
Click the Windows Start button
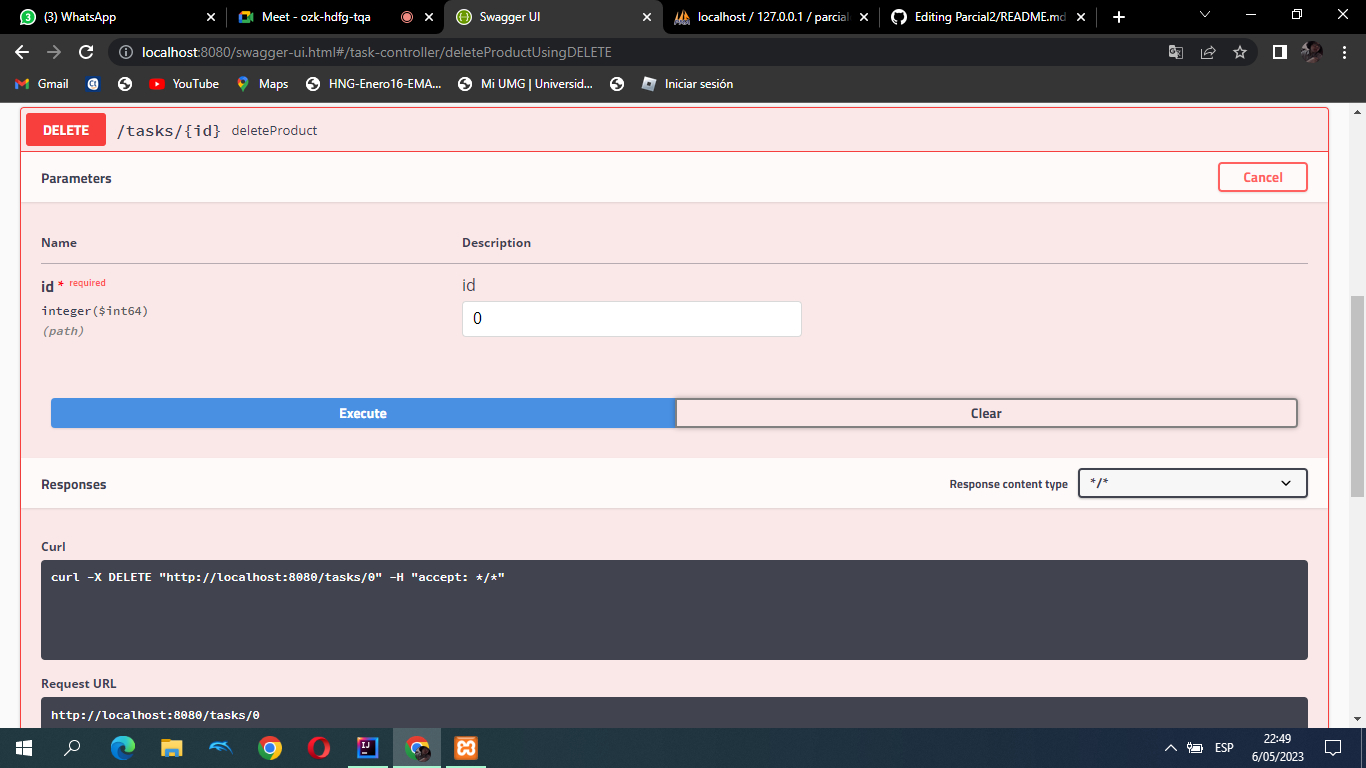click(x=21, y=747)
